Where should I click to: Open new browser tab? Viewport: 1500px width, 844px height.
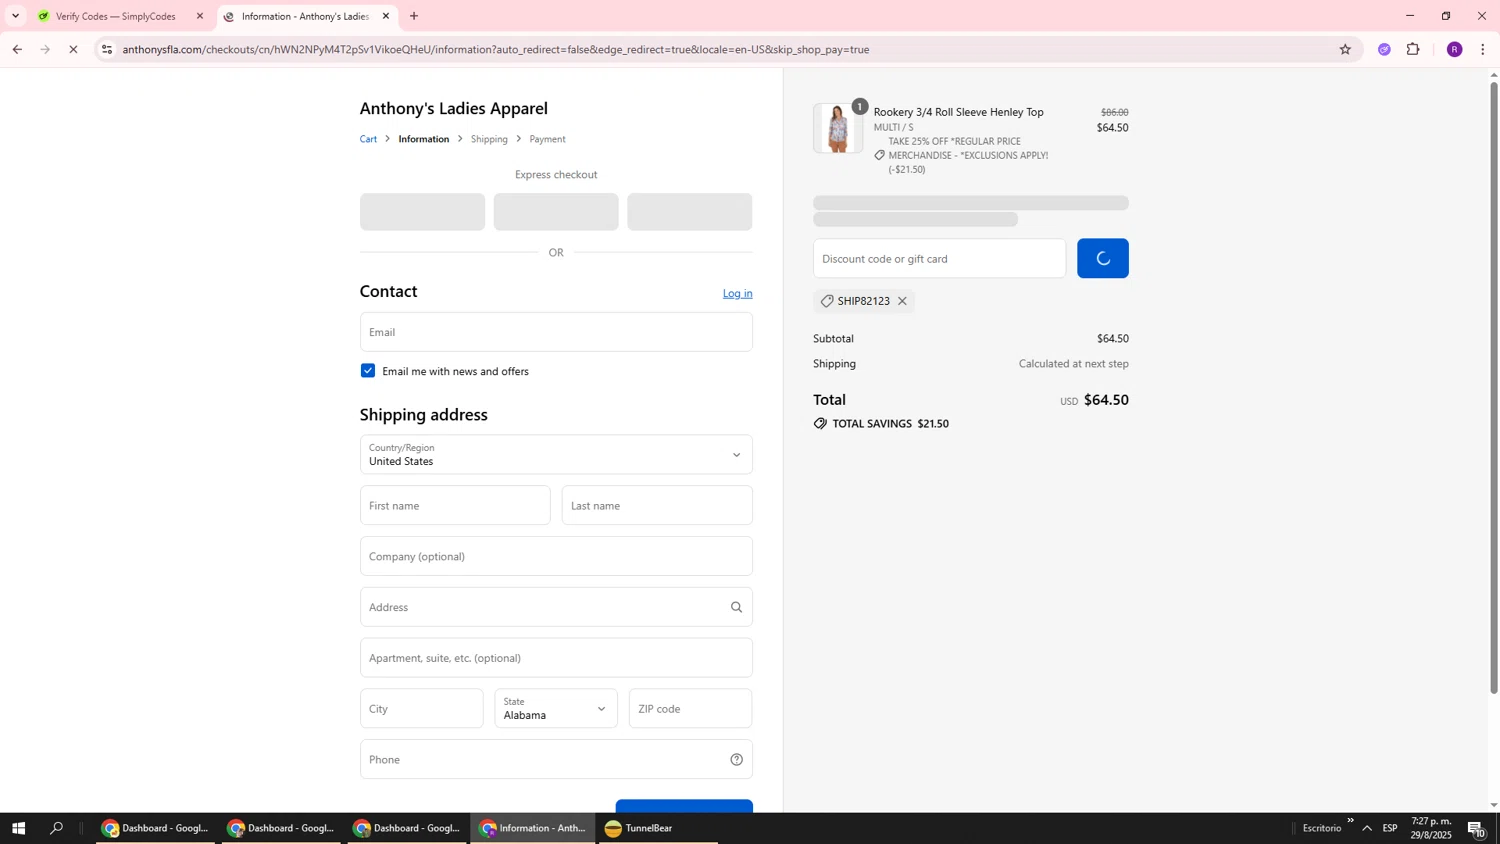pos(414,16)
